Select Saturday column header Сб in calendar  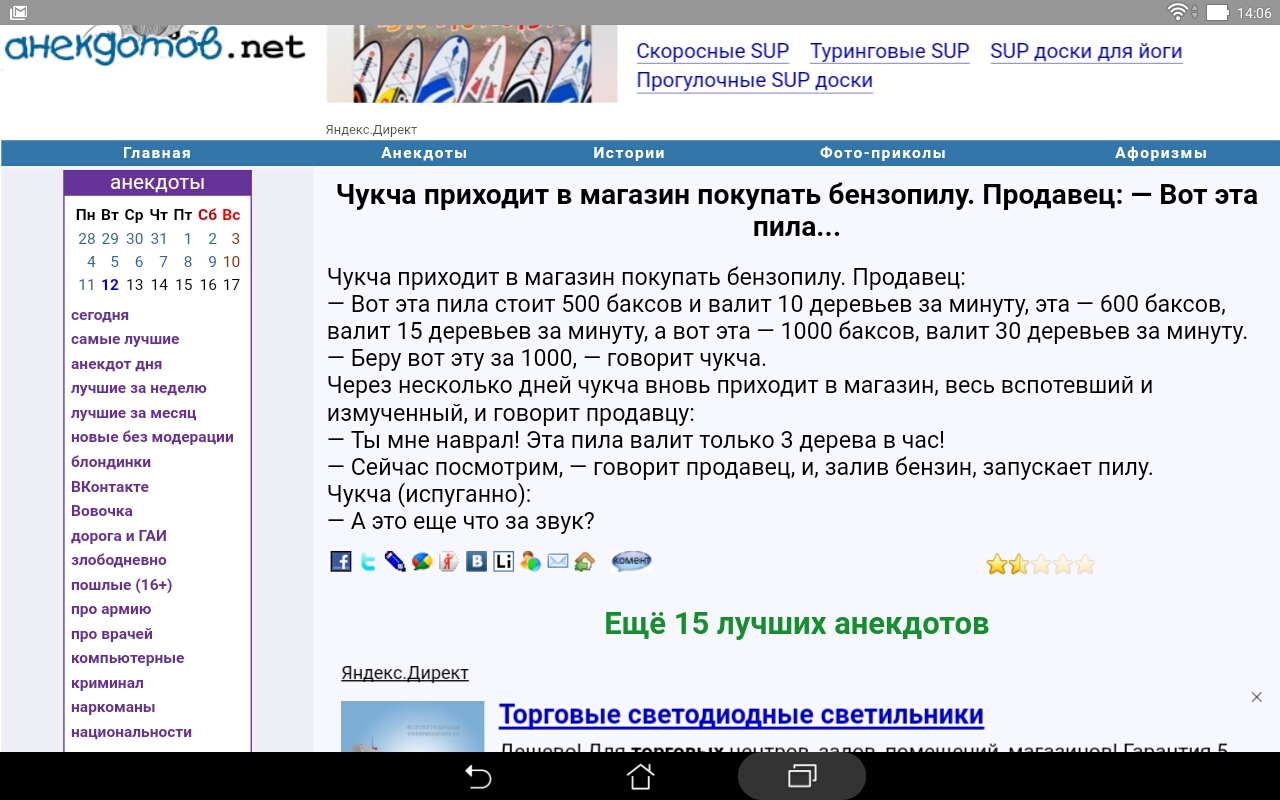click(206, 214)
